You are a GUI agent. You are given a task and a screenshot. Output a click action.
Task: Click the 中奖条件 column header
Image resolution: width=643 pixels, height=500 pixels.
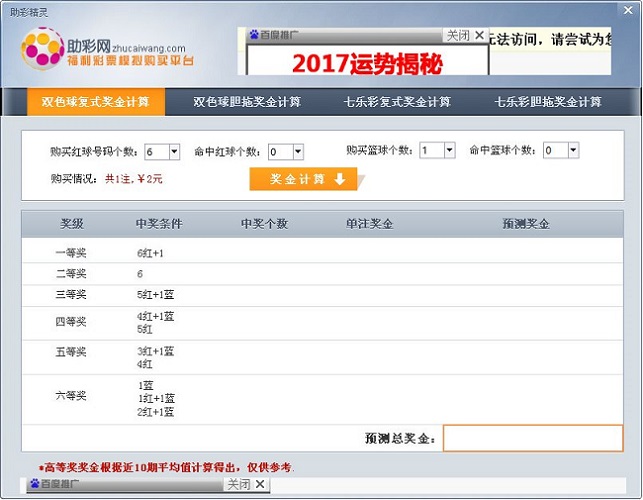159,224
